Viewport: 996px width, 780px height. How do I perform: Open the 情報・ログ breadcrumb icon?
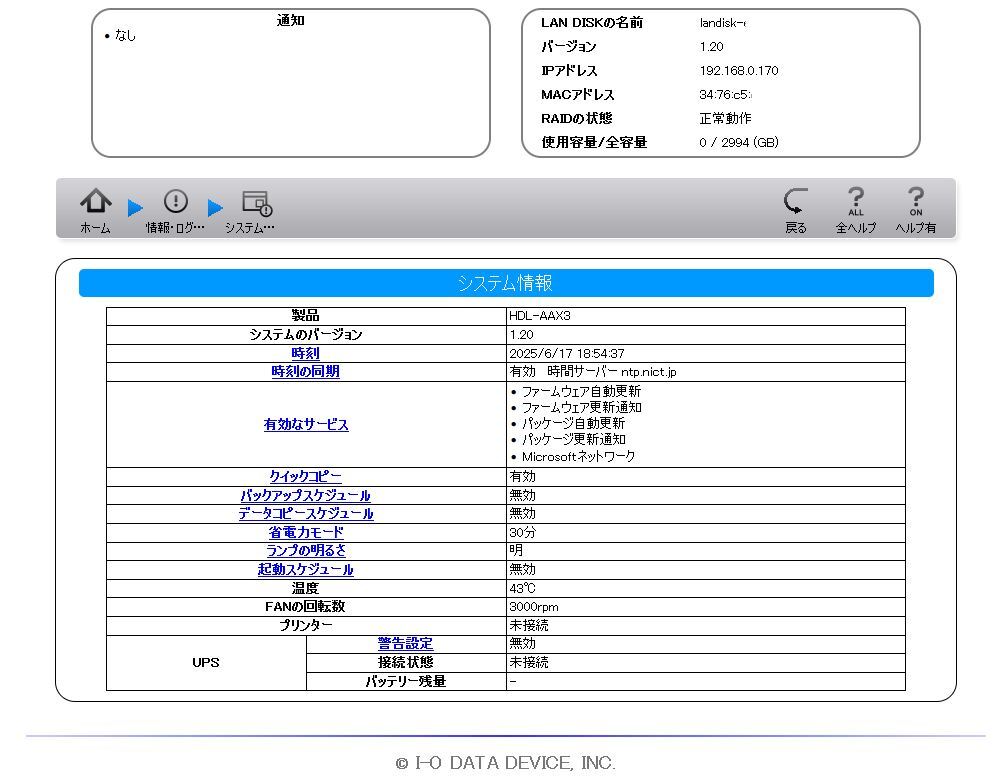176,201
